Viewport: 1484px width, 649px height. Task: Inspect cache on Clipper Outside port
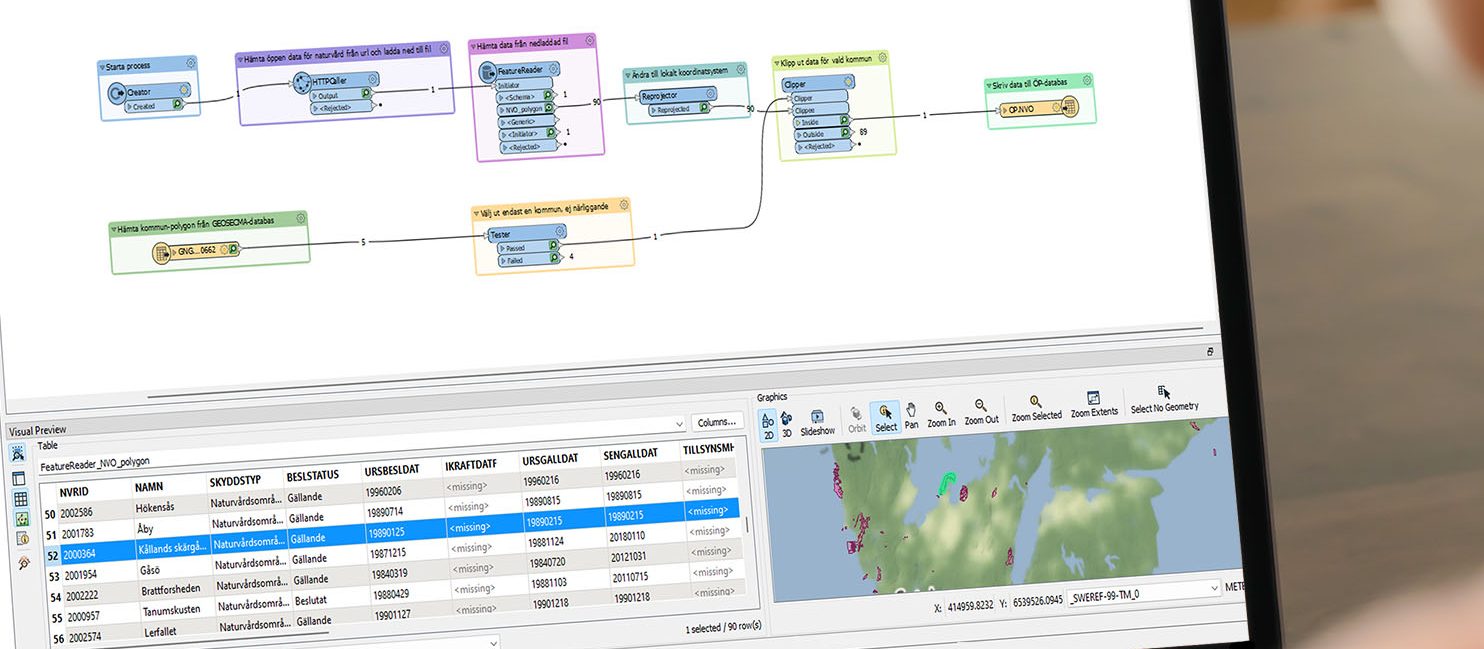pyautogui.click(x=844, y=132)
